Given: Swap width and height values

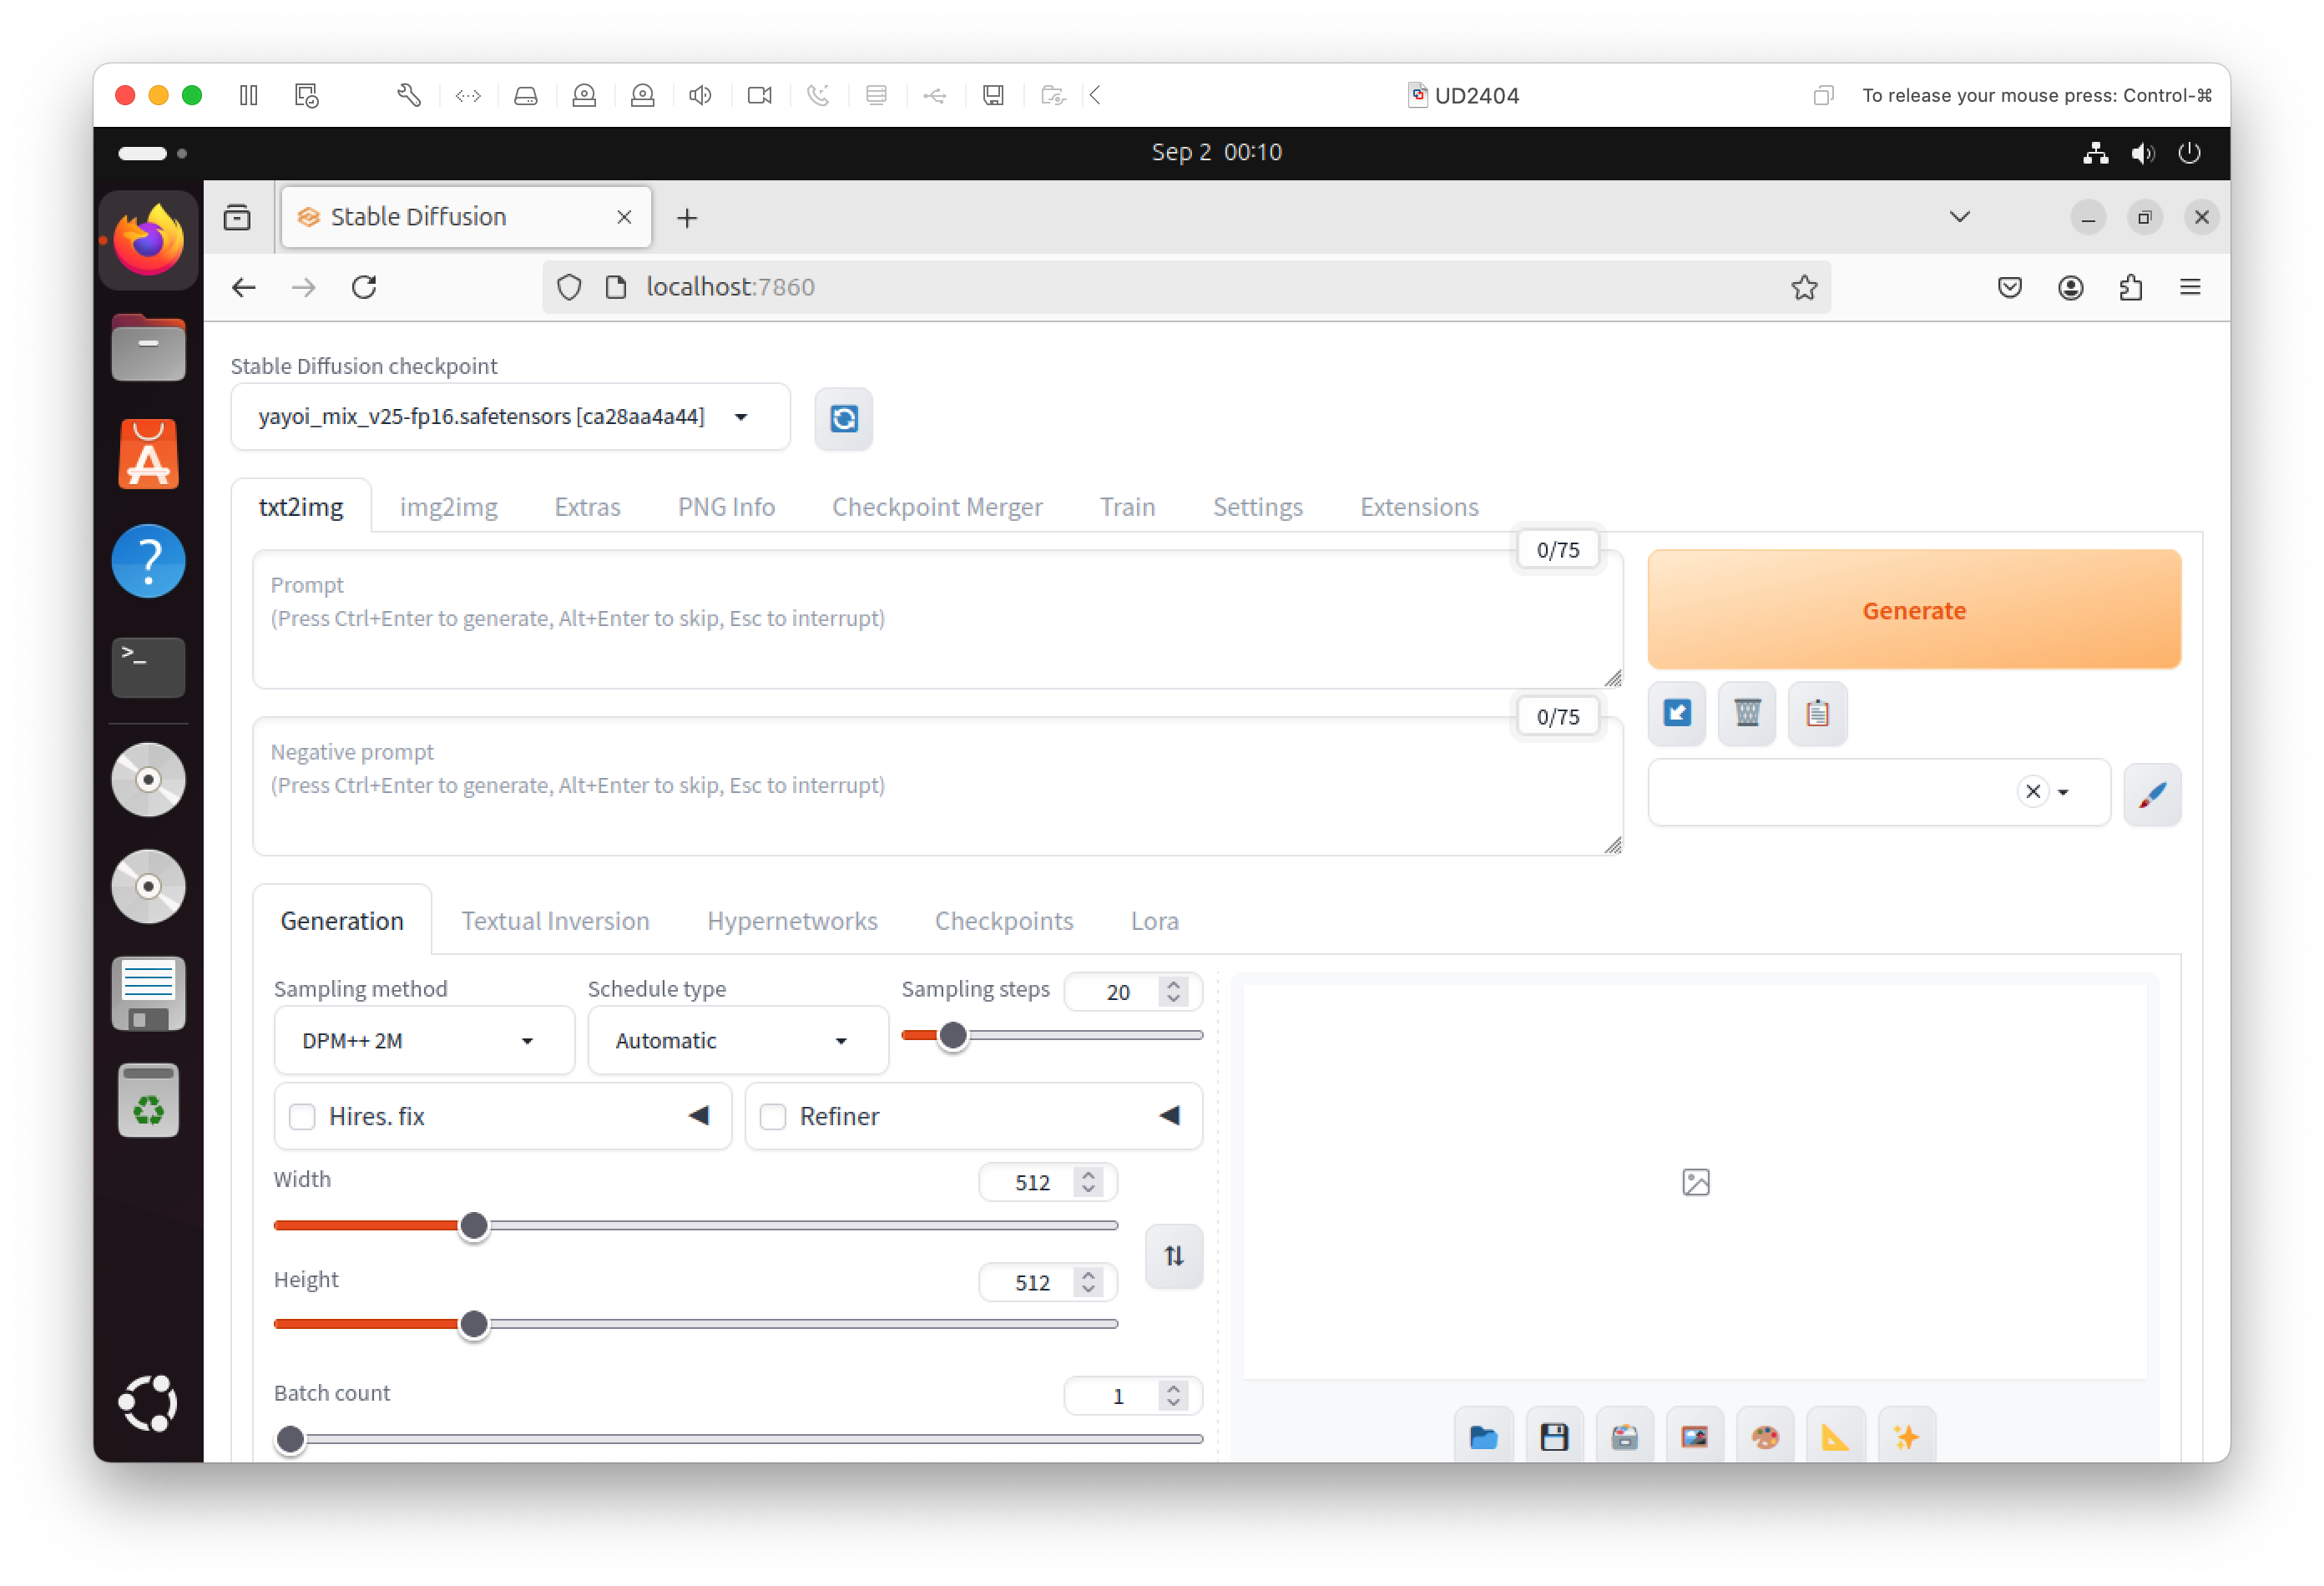Looking at the screenshot, I should point(1173,1256).
